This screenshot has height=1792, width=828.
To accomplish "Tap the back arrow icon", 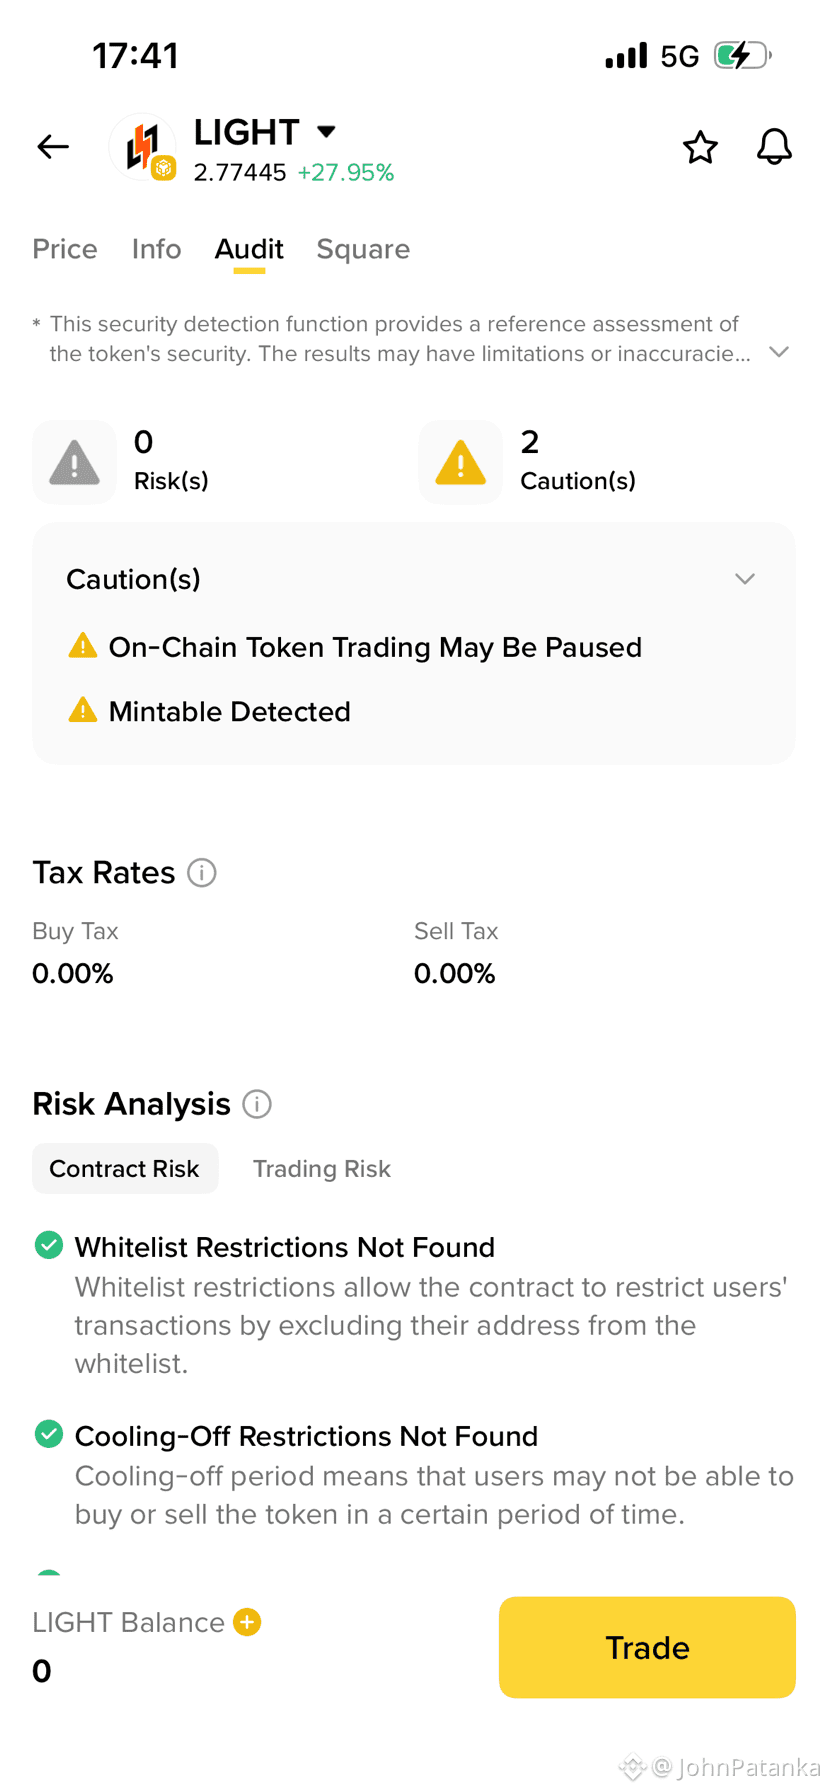I will 53,147.
